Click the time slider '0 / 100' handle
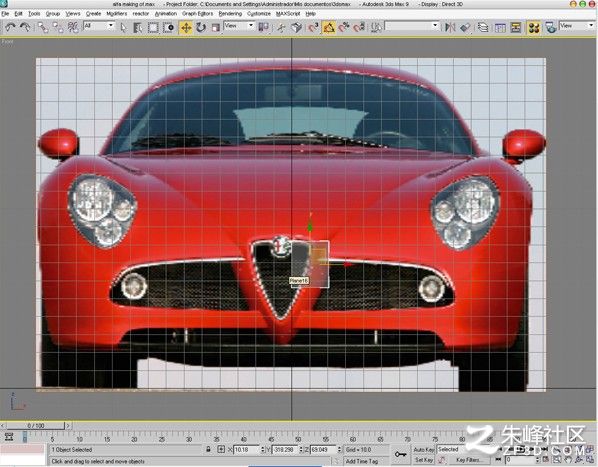The height and width of the screenshot is (467, 598). point(35,425)
